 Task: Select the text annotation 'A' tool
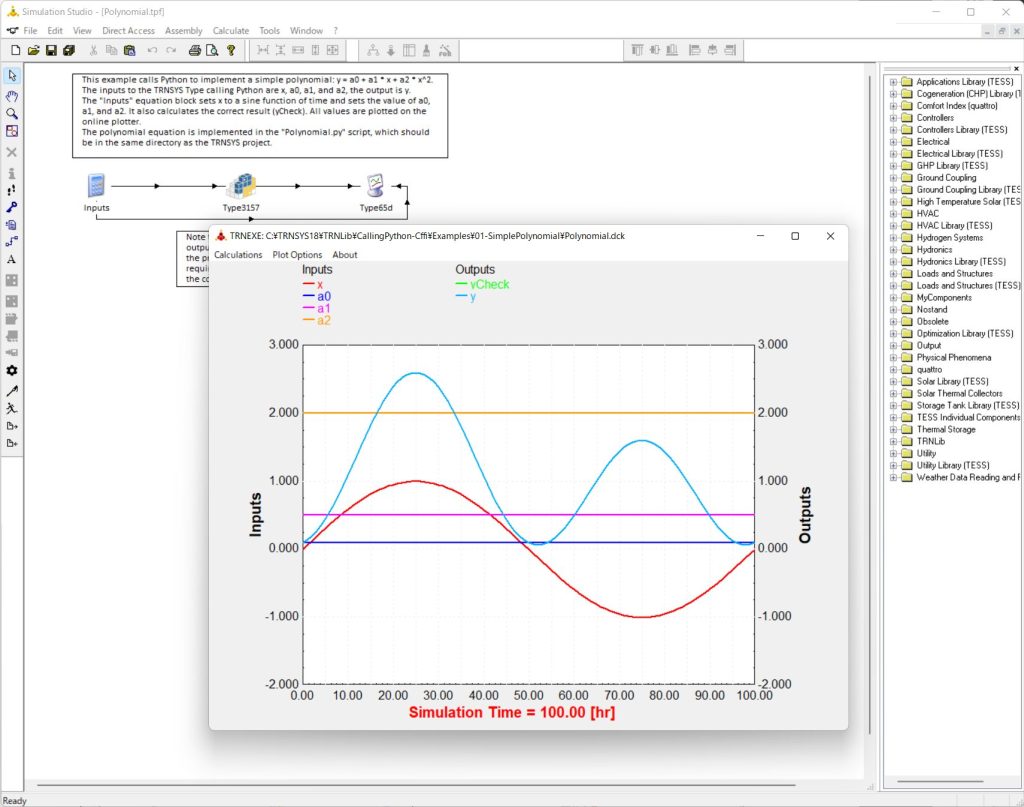(12, 260)
